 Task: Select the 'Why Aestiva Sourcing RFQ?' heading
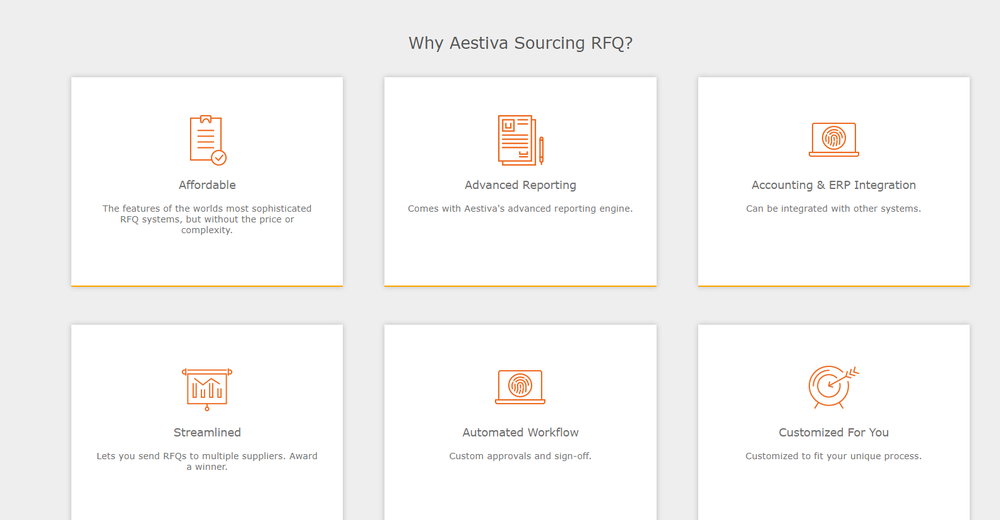pos(520,43)
